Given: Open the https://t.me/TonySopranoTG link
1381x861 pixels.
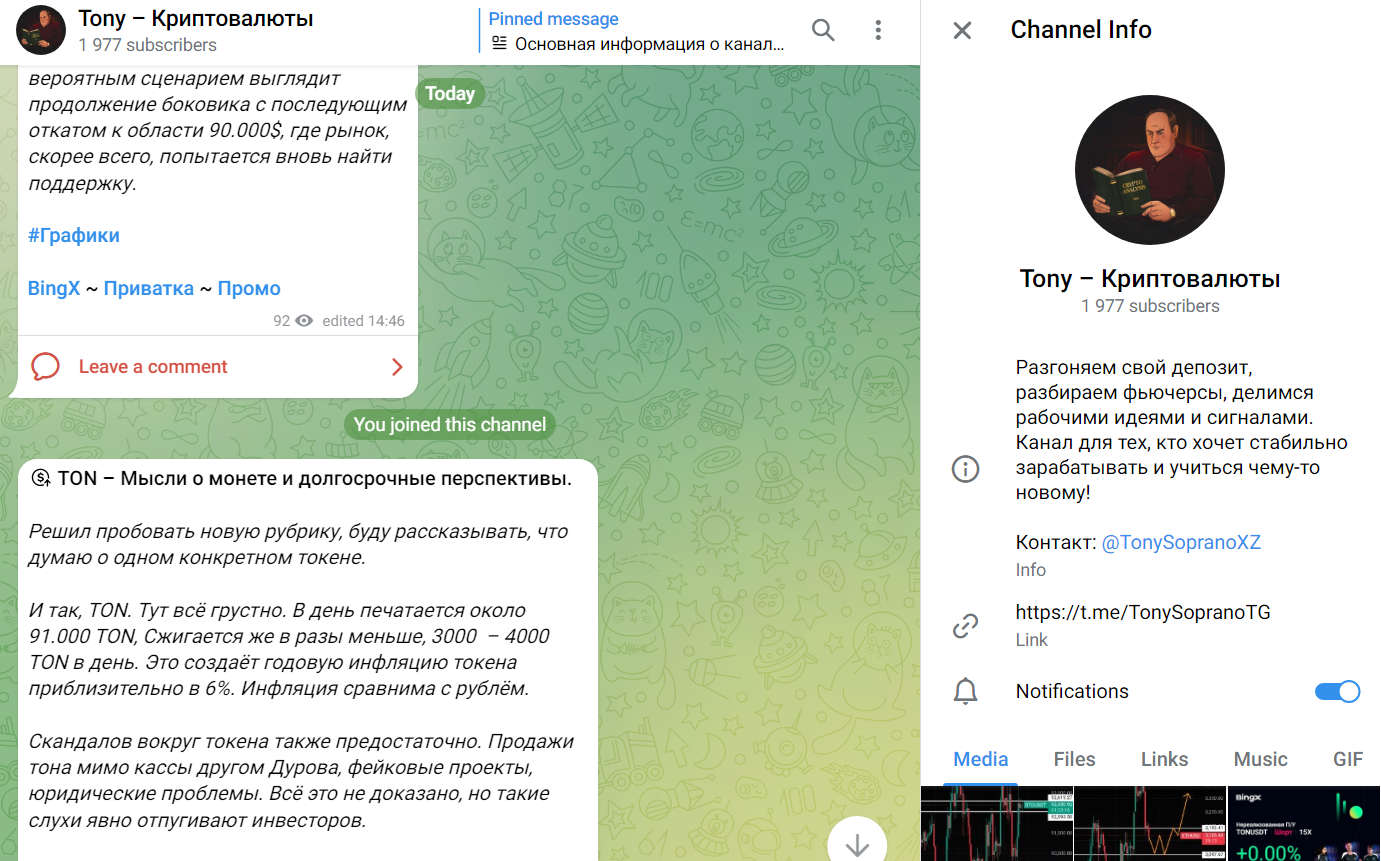Looking at the screenshot, I should click(1142, 611).
